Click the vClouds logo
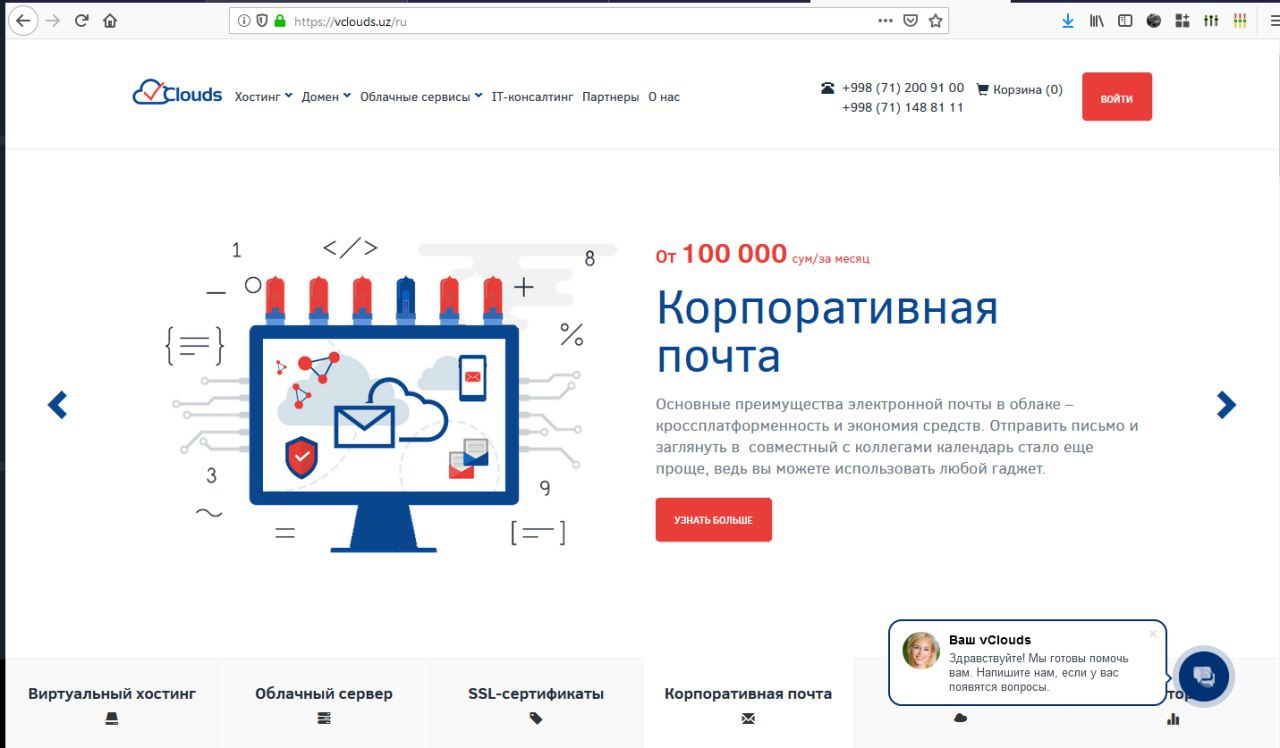The width and height of the screenshot is (1280, 748). 177,93
